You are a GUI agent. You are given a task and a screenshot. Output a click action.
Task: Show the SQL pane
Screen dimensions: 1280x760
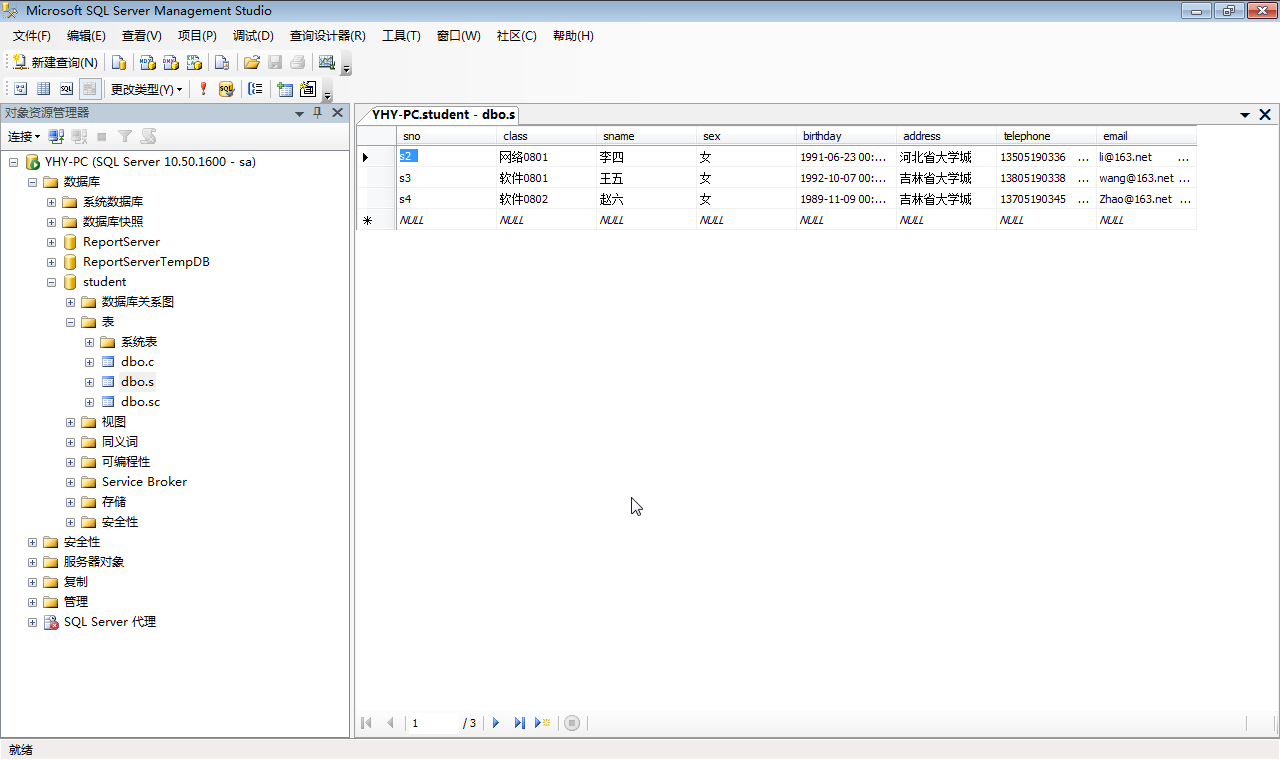pyautogui.click(x=66, y=89)
